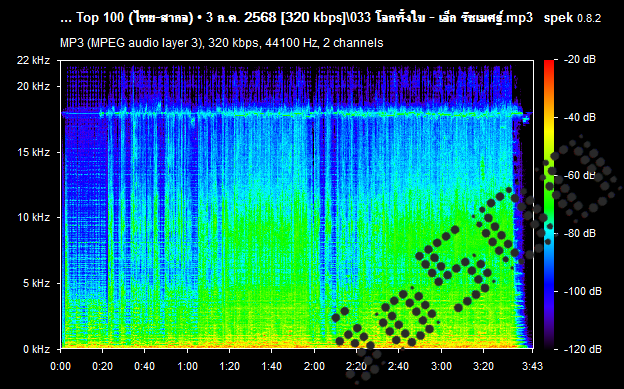Click the '20 kHz' frequency axis label

(33, 86)
